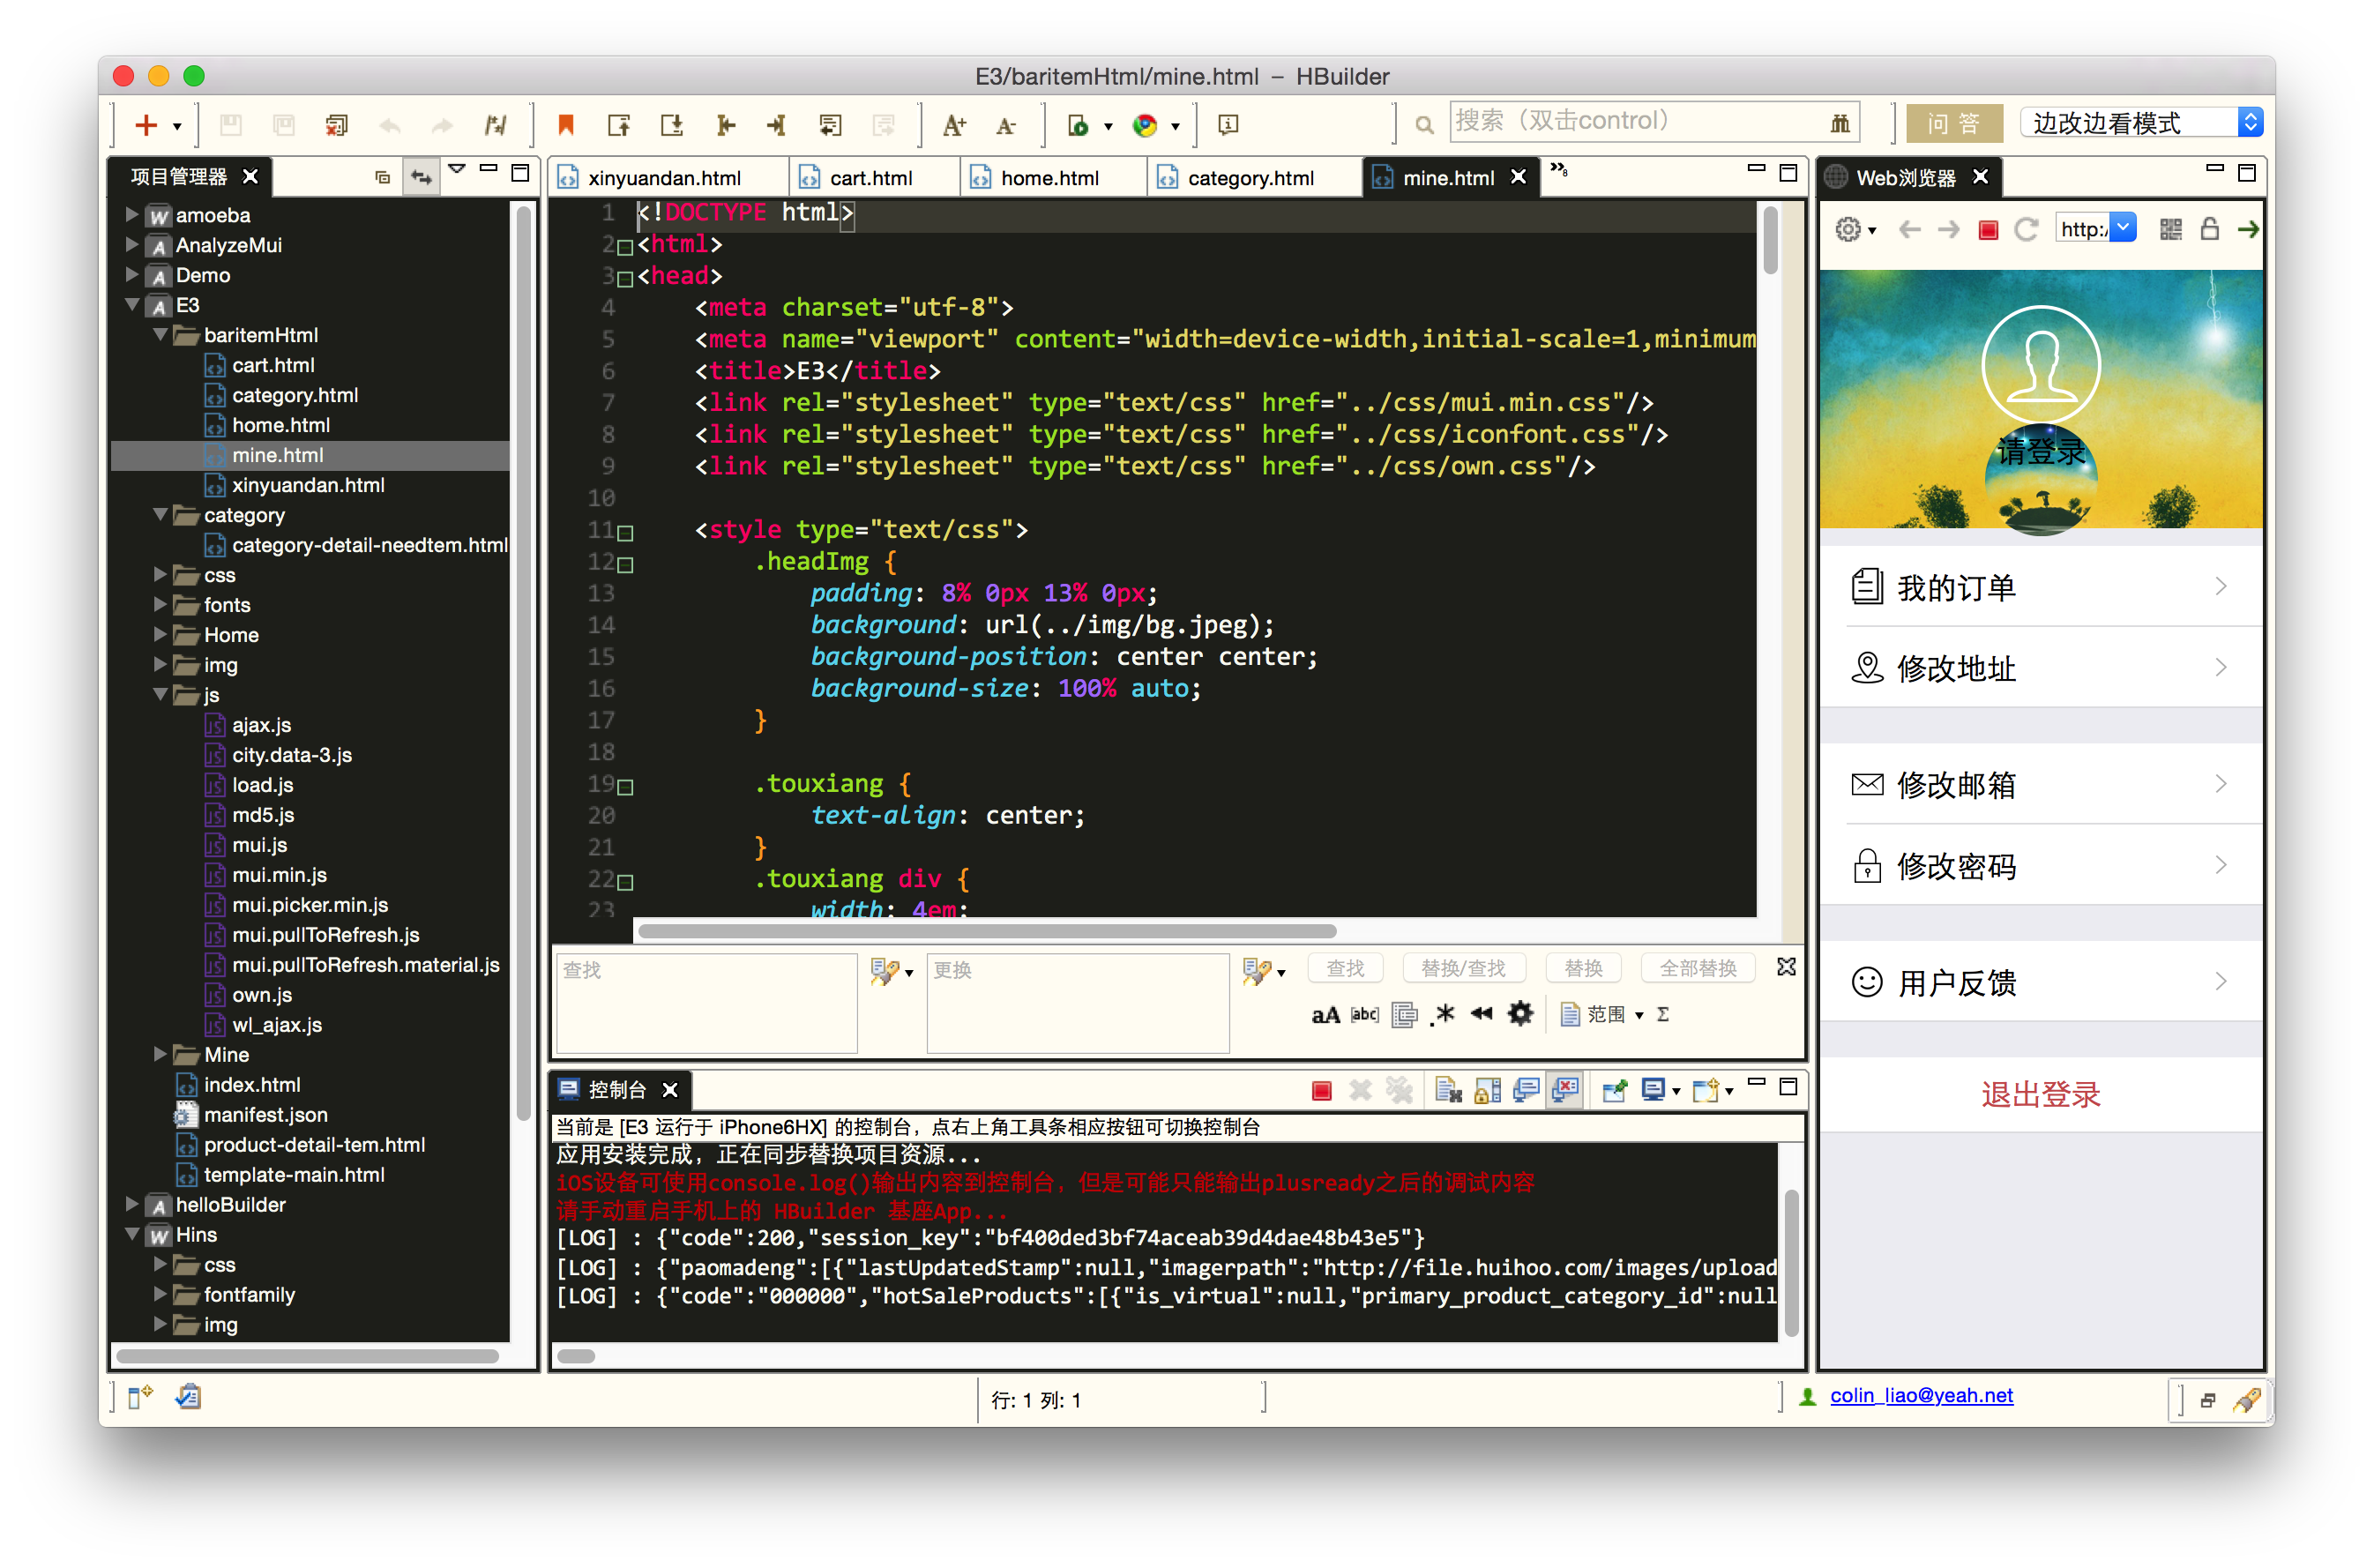Click the console terminate red stop icon
The height and width of the screenshot is (1568, 2374).
click(x=1321, y=1090)
